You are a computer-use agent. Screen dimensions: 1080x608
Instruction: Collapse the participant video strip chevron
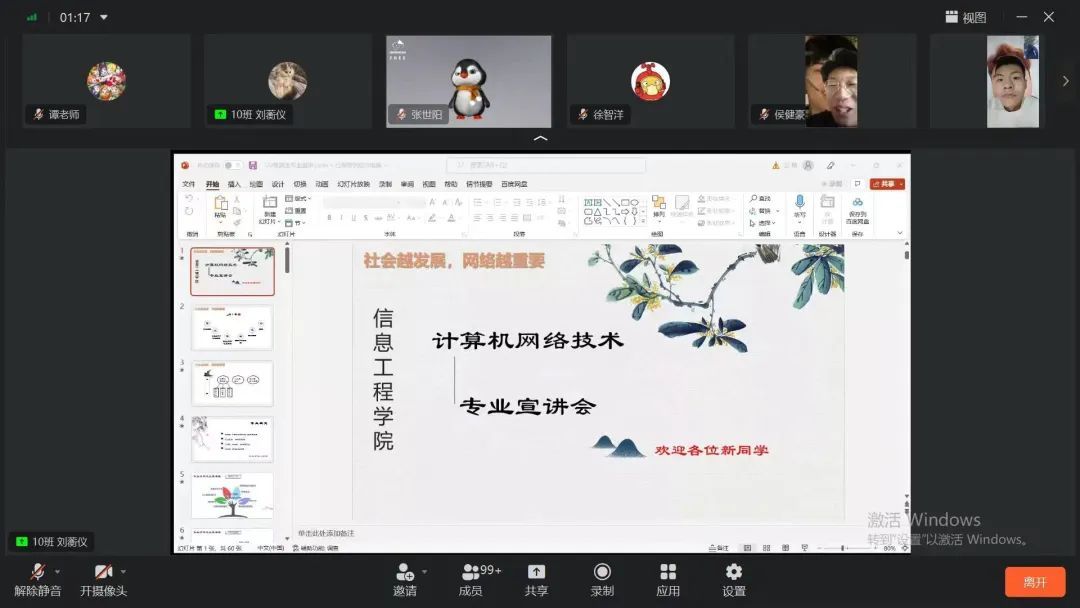point(540,138)
